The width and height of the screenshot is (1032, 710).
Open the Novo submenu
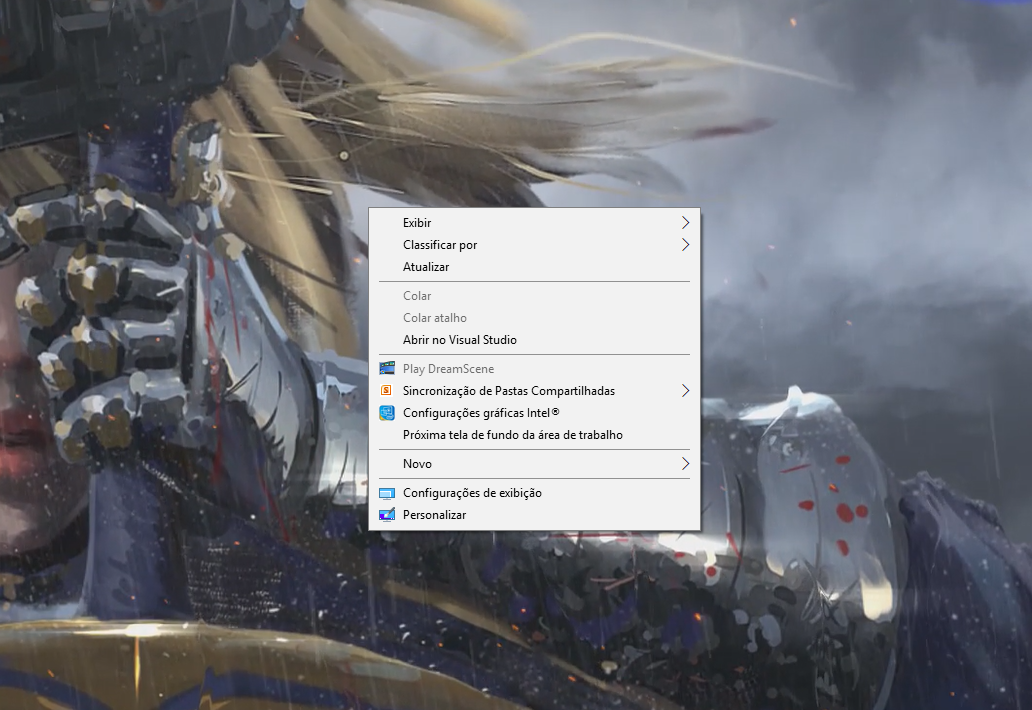(x=534, y=464)
